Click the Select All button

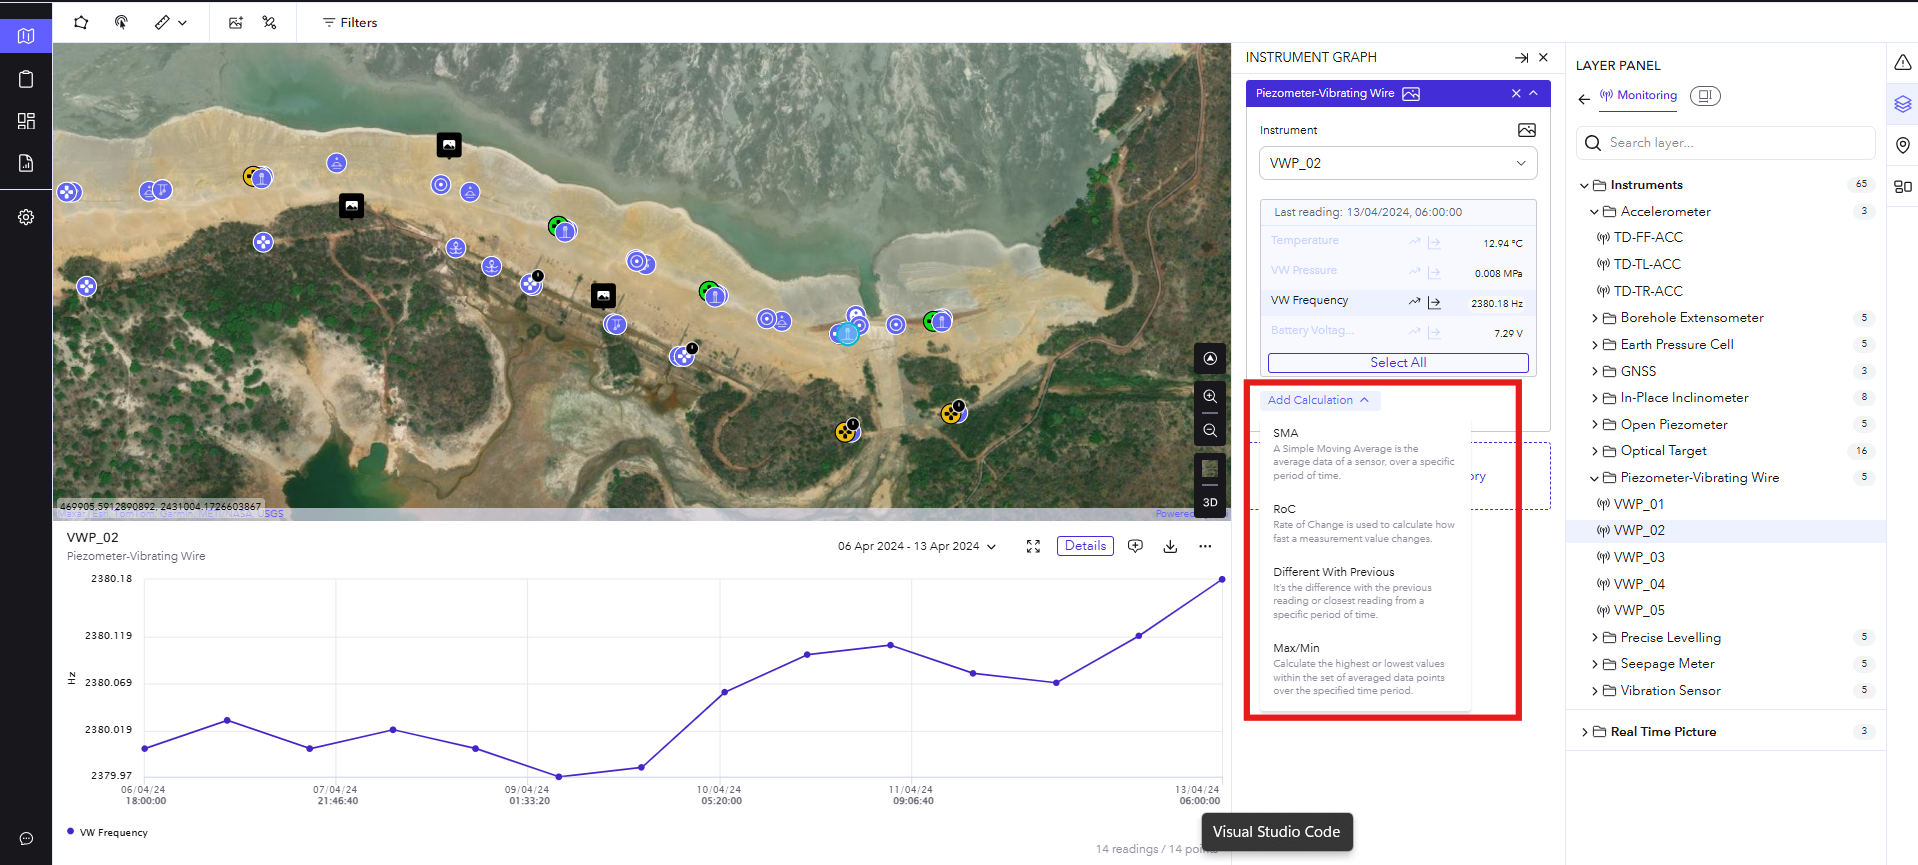click(1398, 362)
